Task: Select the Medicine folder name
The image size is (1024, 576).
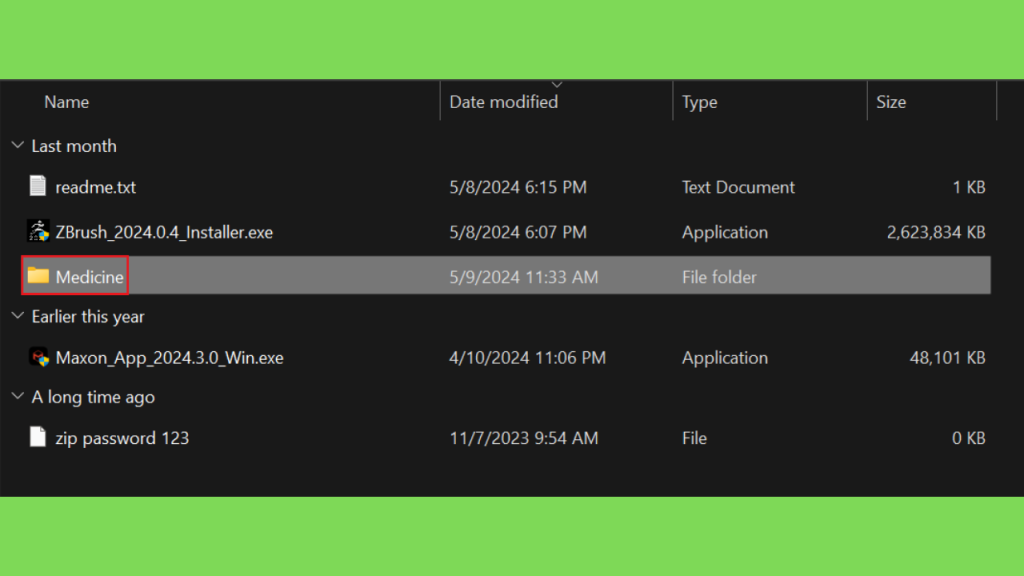Action: [89, 277]
